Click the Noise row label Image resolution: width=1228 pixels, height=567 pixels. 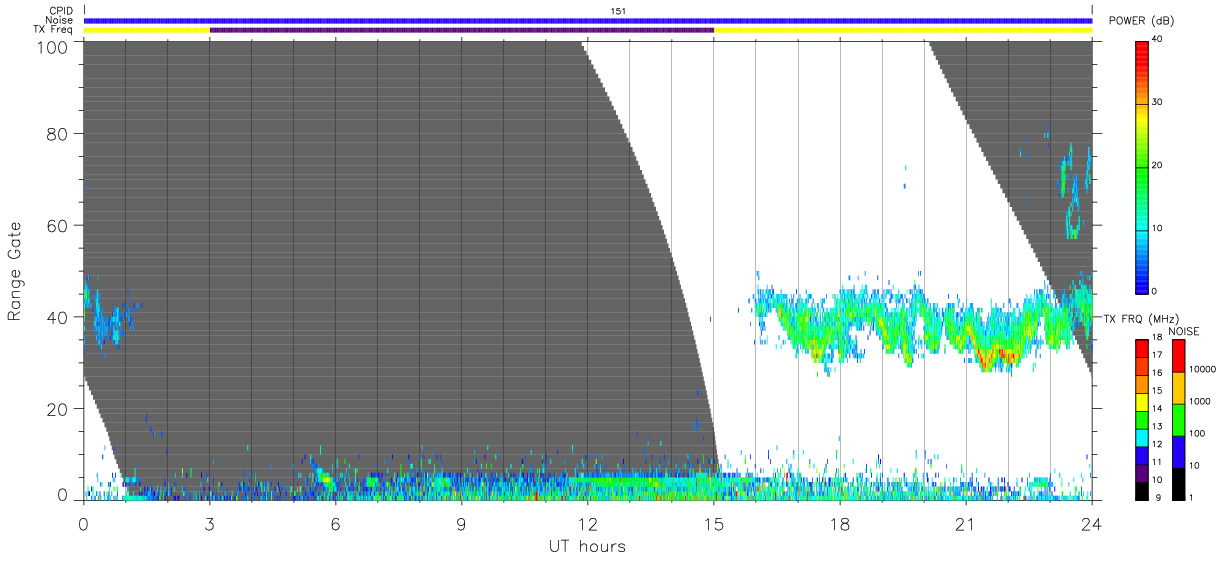(60, 20)
